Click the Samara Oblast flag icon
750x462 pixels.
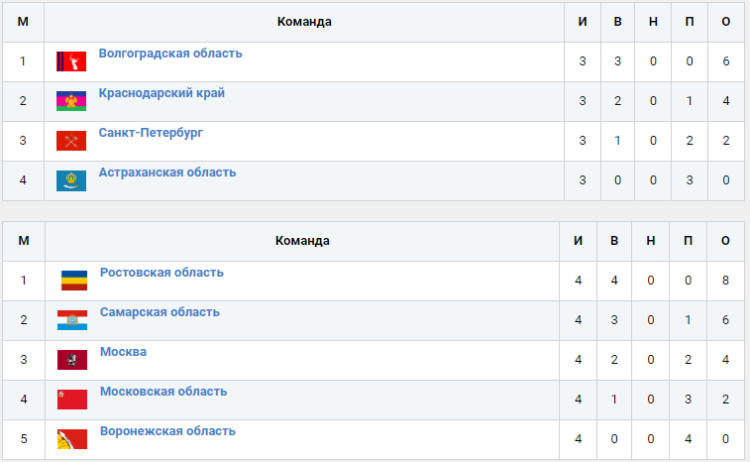(73, 321)
